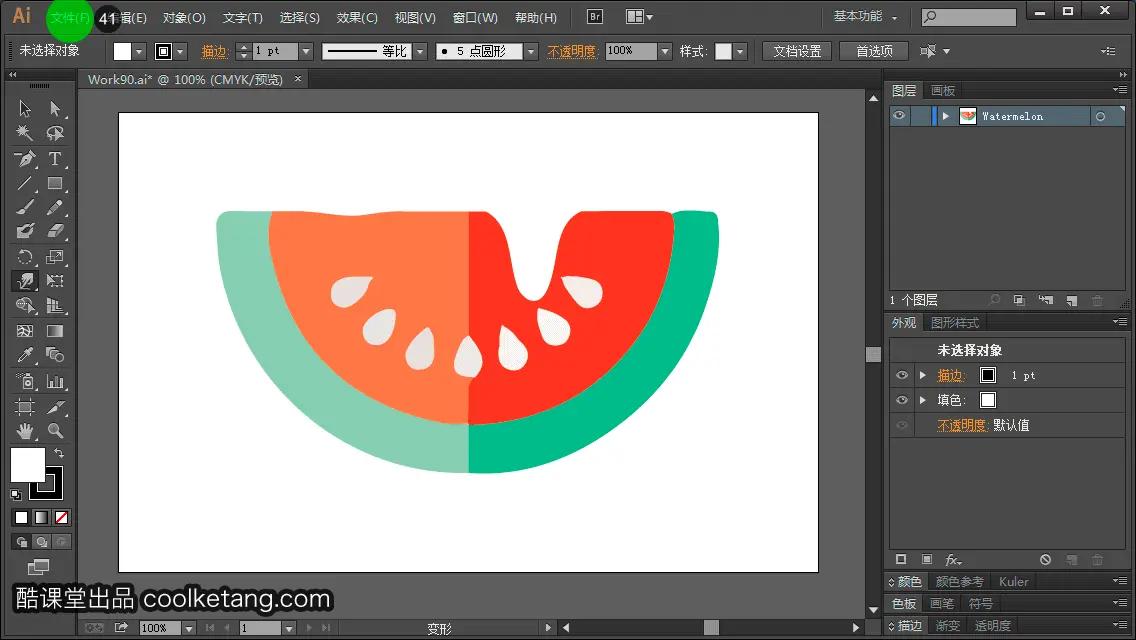Click the search field in top bar
Viewport: 1136px width, 640px height.
coord(969,17)
